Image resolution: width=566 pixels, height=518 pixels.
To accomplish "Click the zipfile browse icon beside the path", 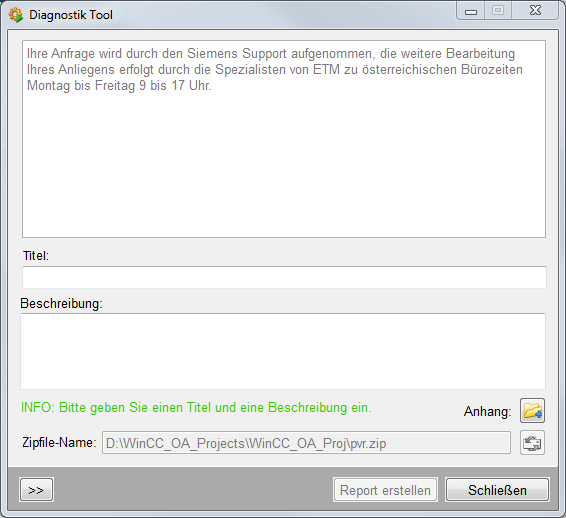I will pyautogui.click(x=532, y=443).
